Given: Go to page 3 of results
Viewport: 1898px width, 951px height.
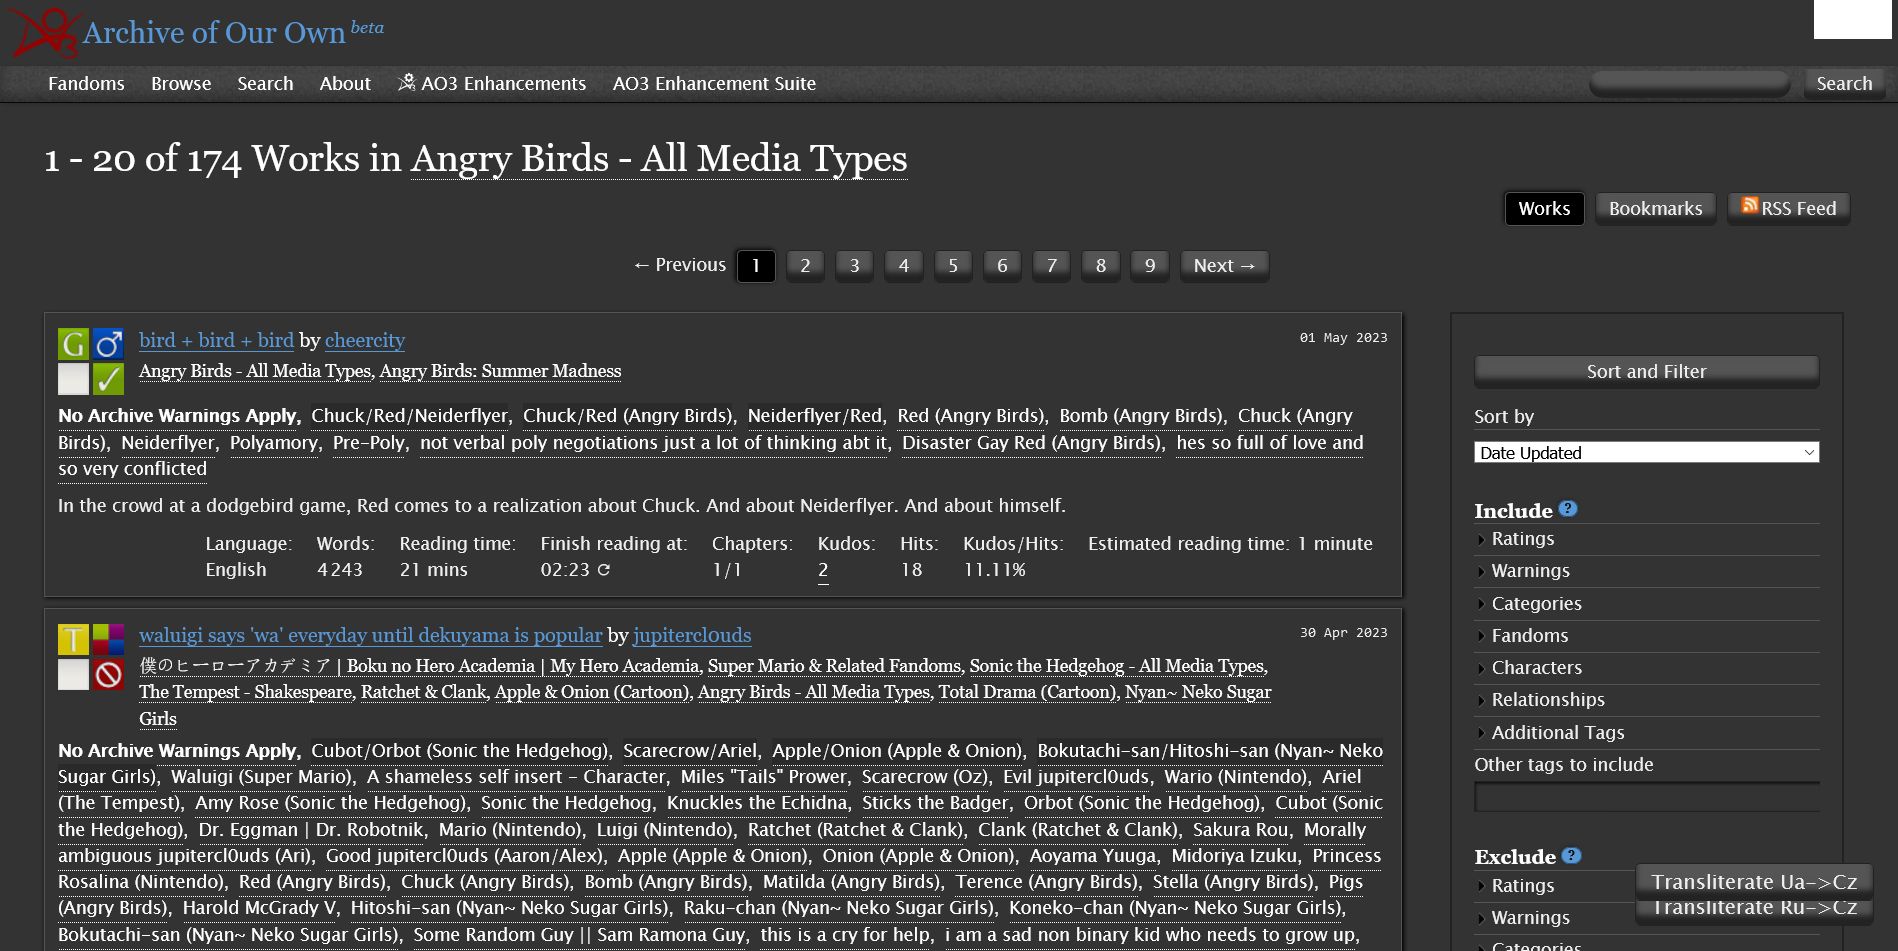Looking at the screenshot, I should (854, 265).
